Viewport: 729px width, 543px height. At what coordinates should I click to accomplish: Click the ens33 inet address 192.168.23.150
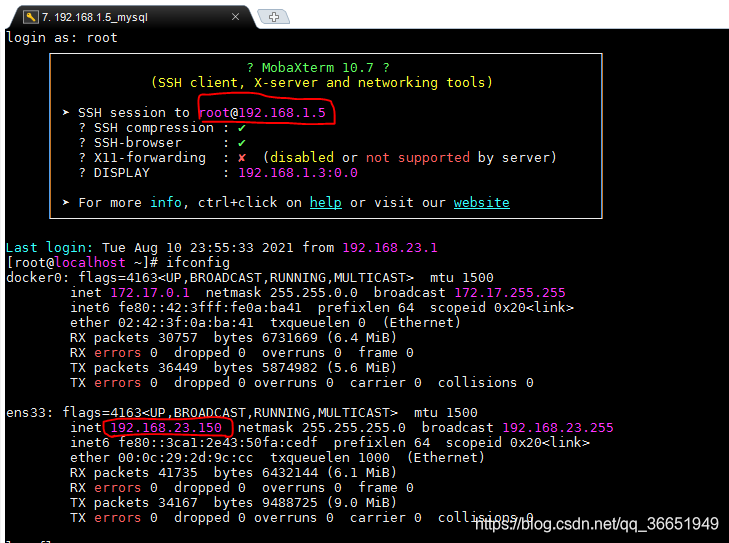[x=166, y=428]
